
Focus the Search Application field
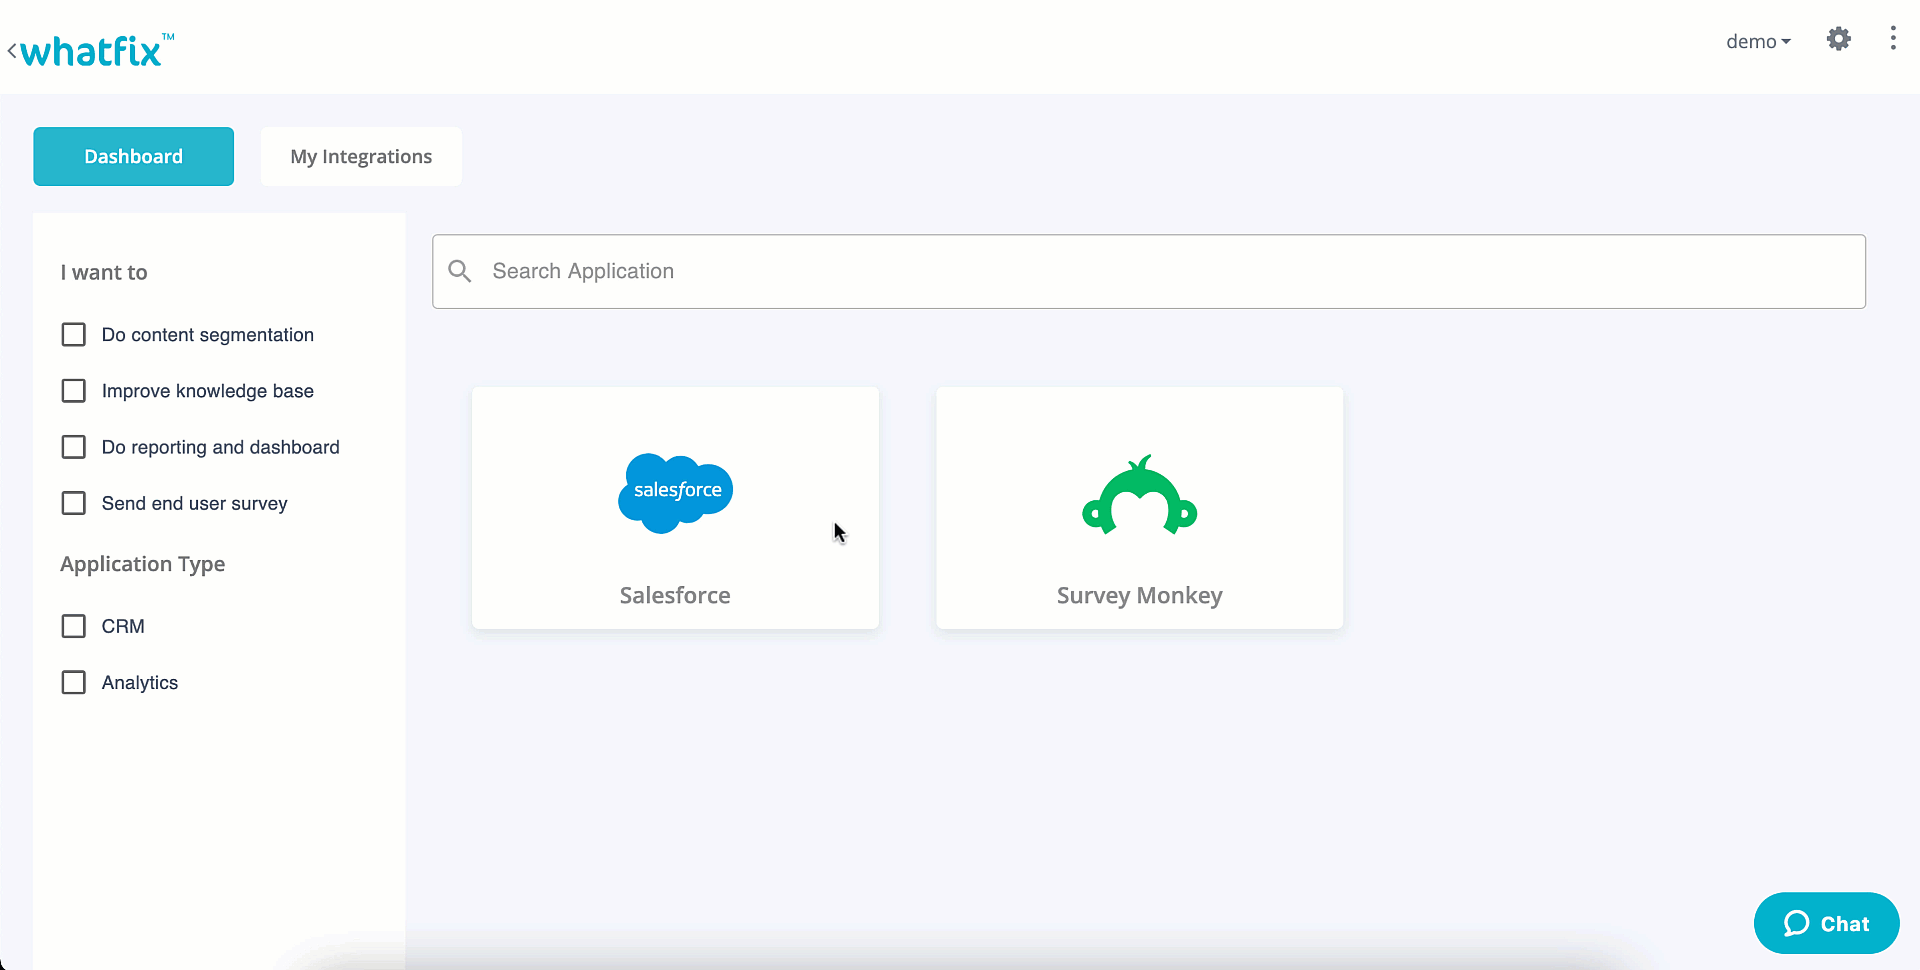click(1149, 271)
